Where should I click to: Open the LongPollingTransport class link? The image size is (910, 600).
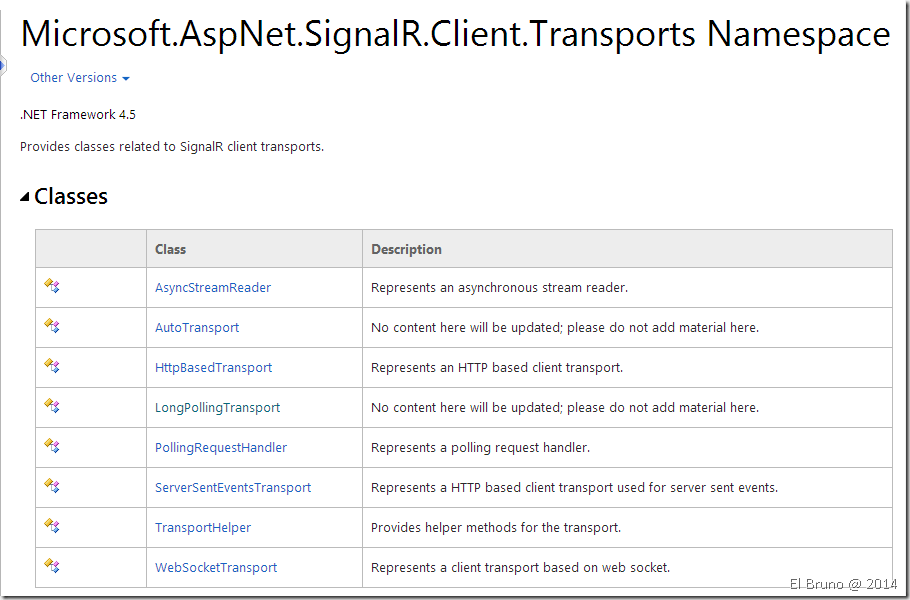click(217, 408)
